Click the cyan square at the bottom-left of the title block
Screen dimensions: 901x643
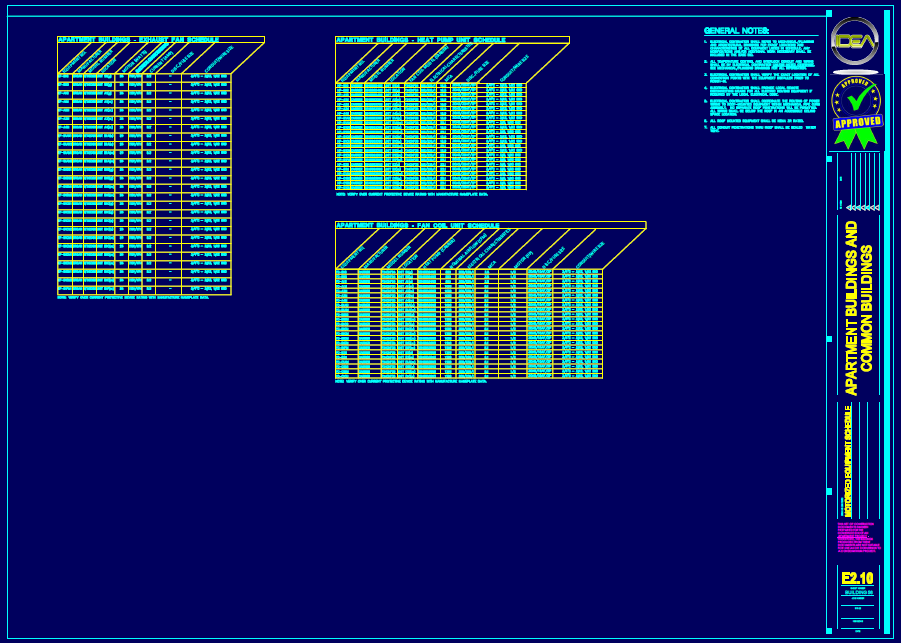[829, 629]
